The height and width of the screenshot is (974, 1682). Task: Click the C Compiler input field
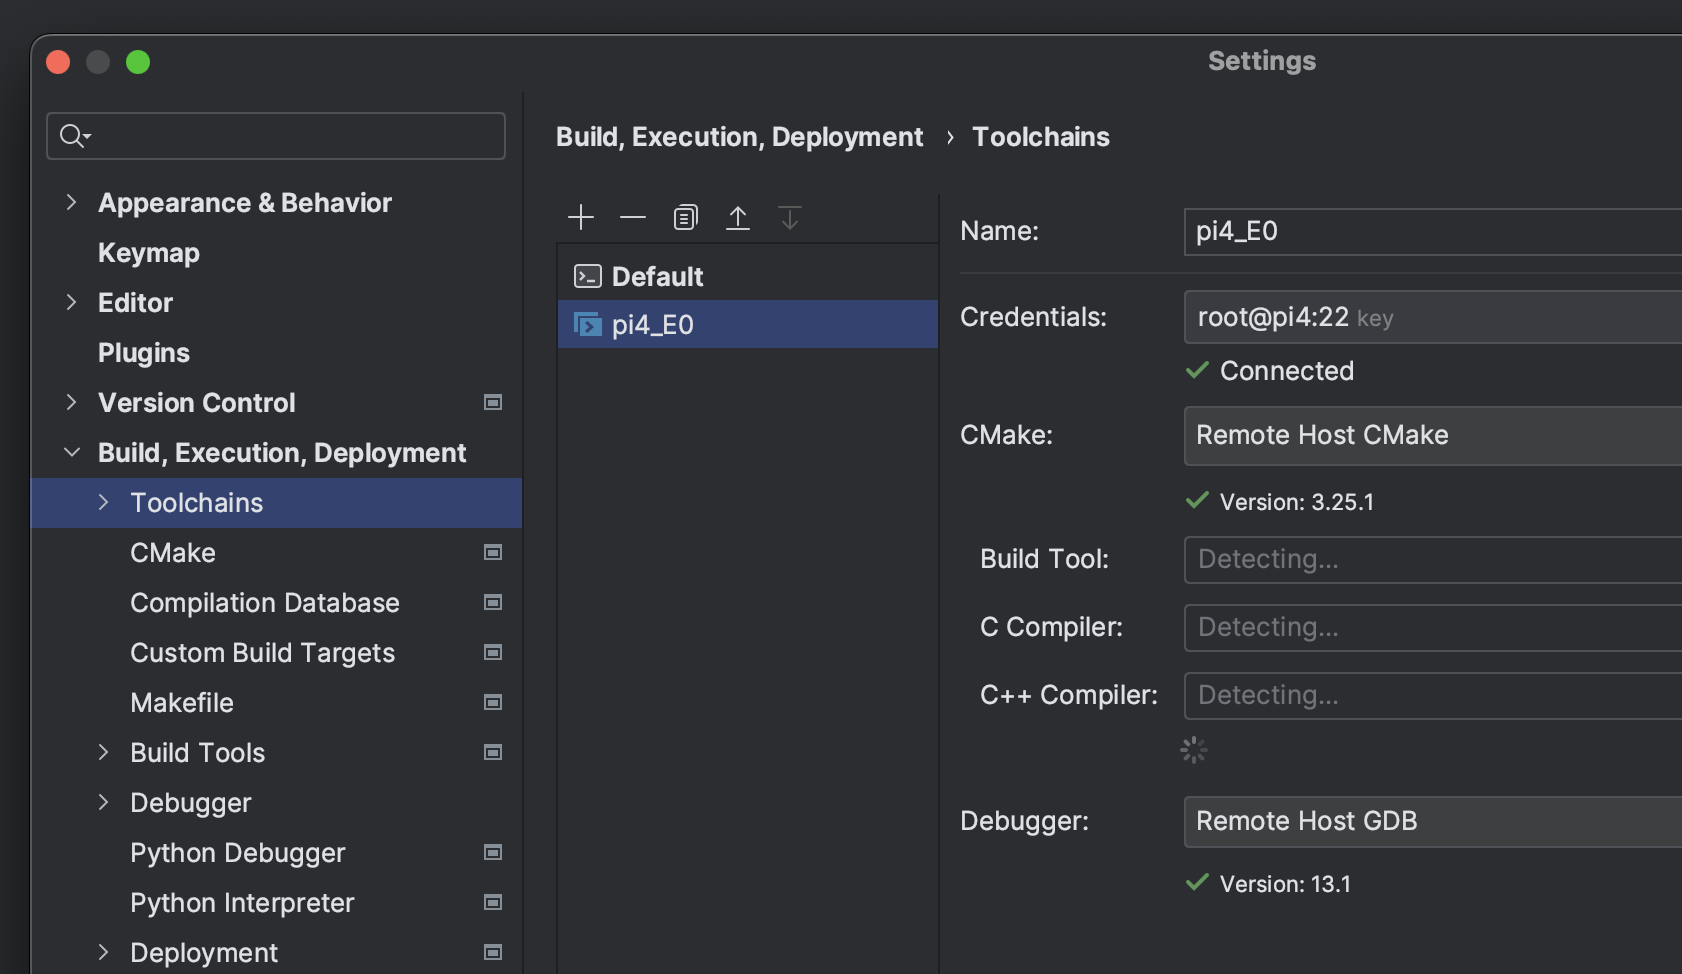[x=1433, y=627]
